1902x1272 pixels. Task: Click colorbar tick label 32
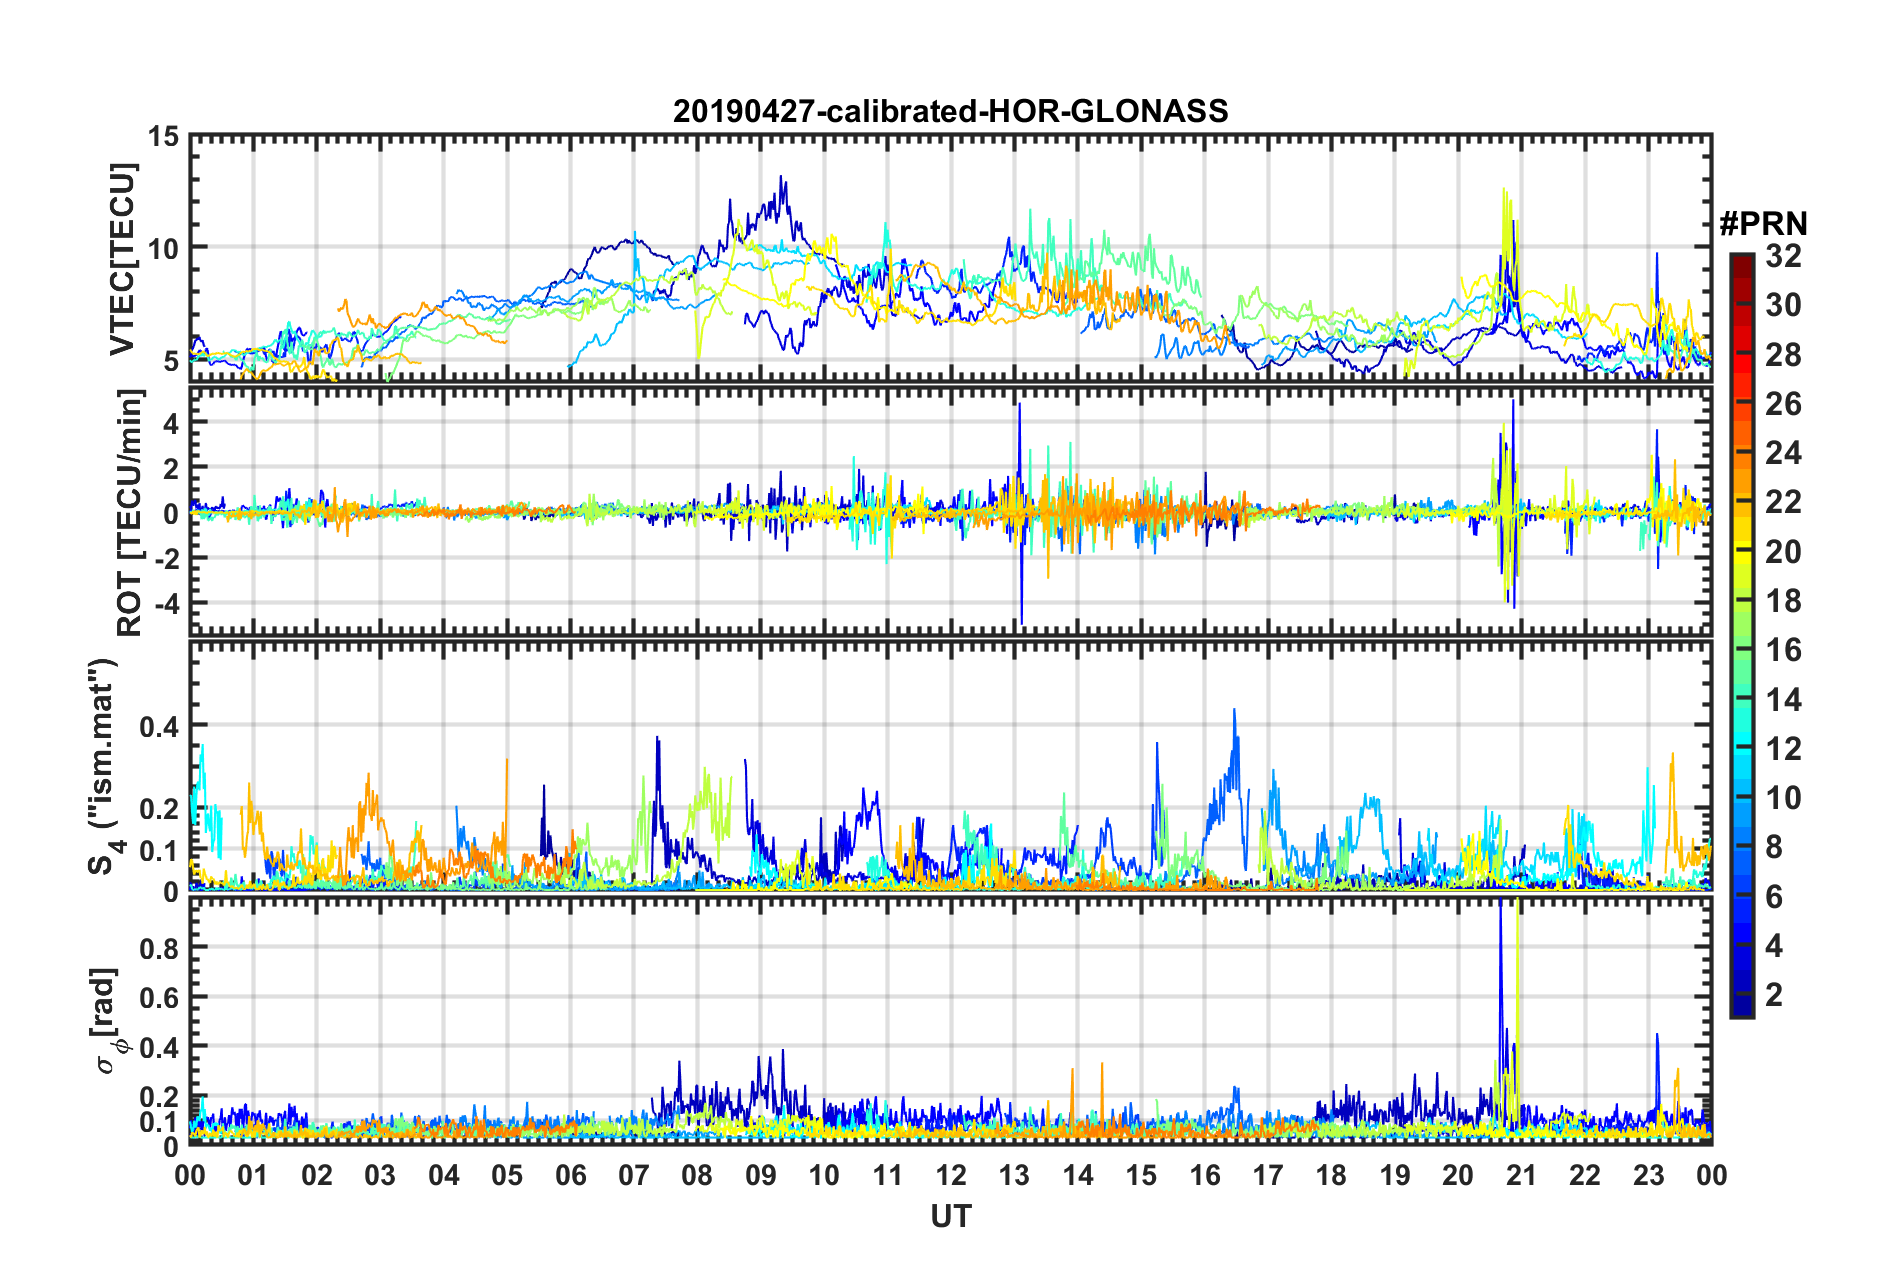[1783, 256]
